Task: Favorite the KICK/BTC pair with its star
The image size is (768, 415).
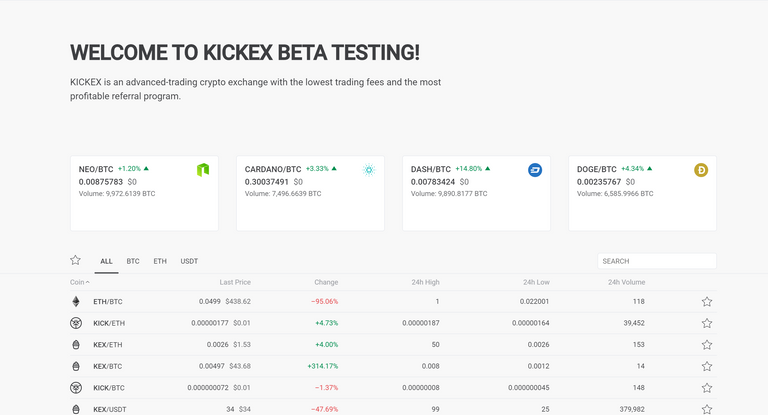Action: coord(707,388)
